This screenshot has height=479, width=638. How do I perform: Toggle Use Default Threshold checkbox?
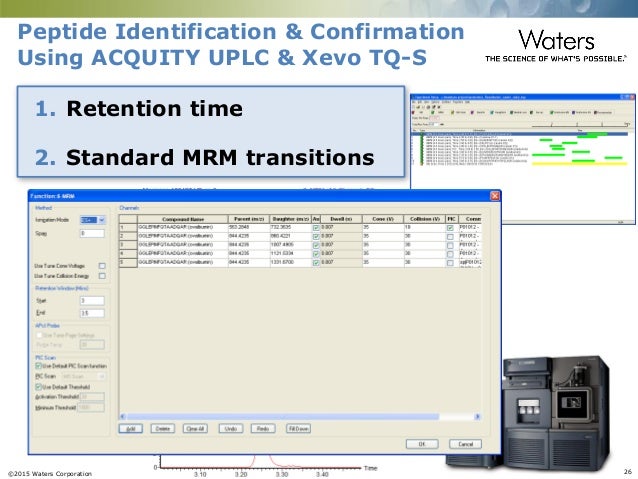tap(39, 387)
